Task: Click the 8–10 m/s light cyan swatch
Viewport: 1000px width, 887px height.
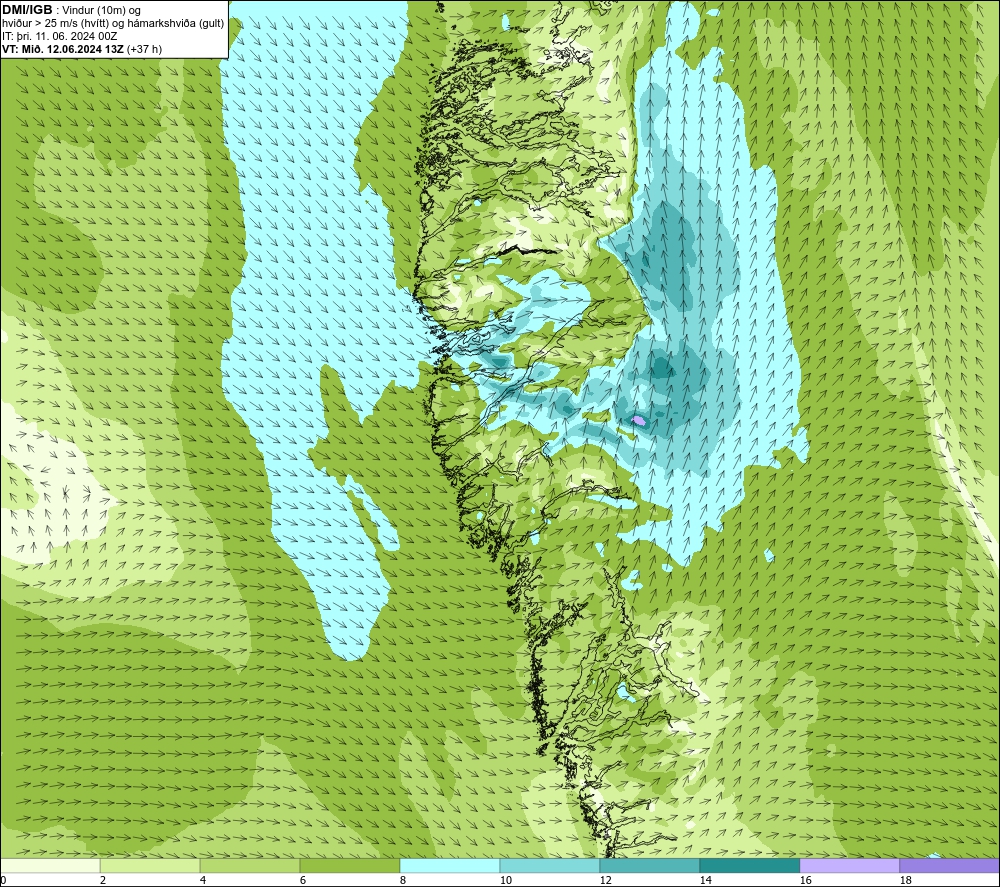Action: [x=450, y=865]
